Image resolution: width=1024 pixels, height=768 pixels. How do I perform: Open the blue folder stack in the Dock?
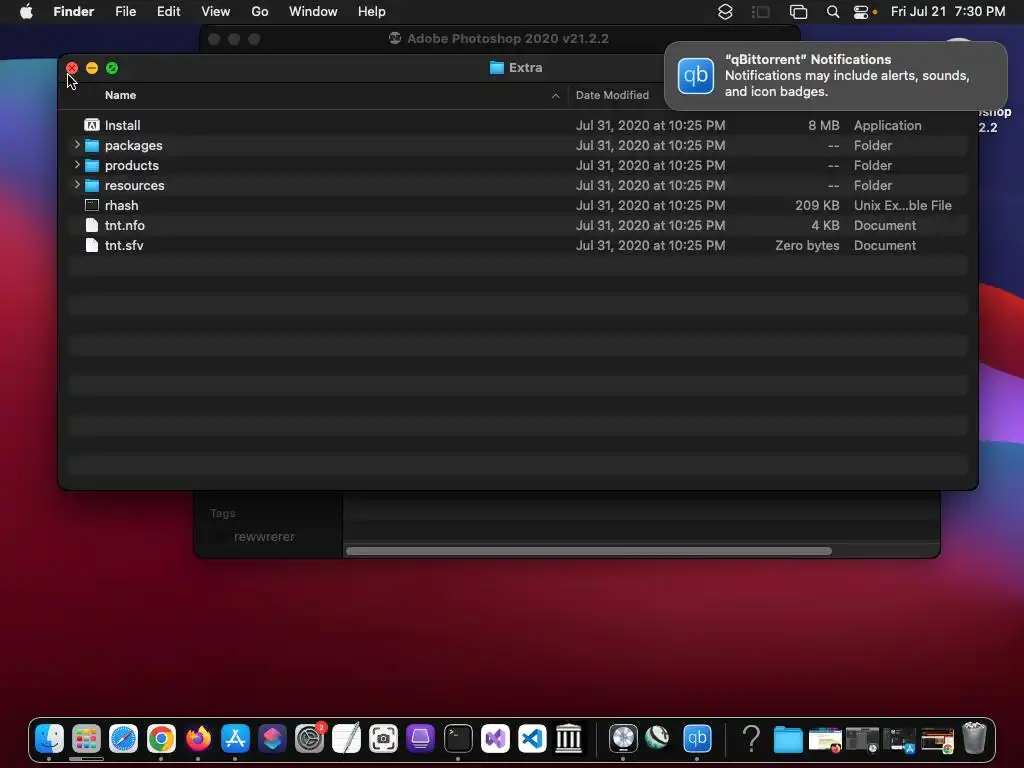788,739
